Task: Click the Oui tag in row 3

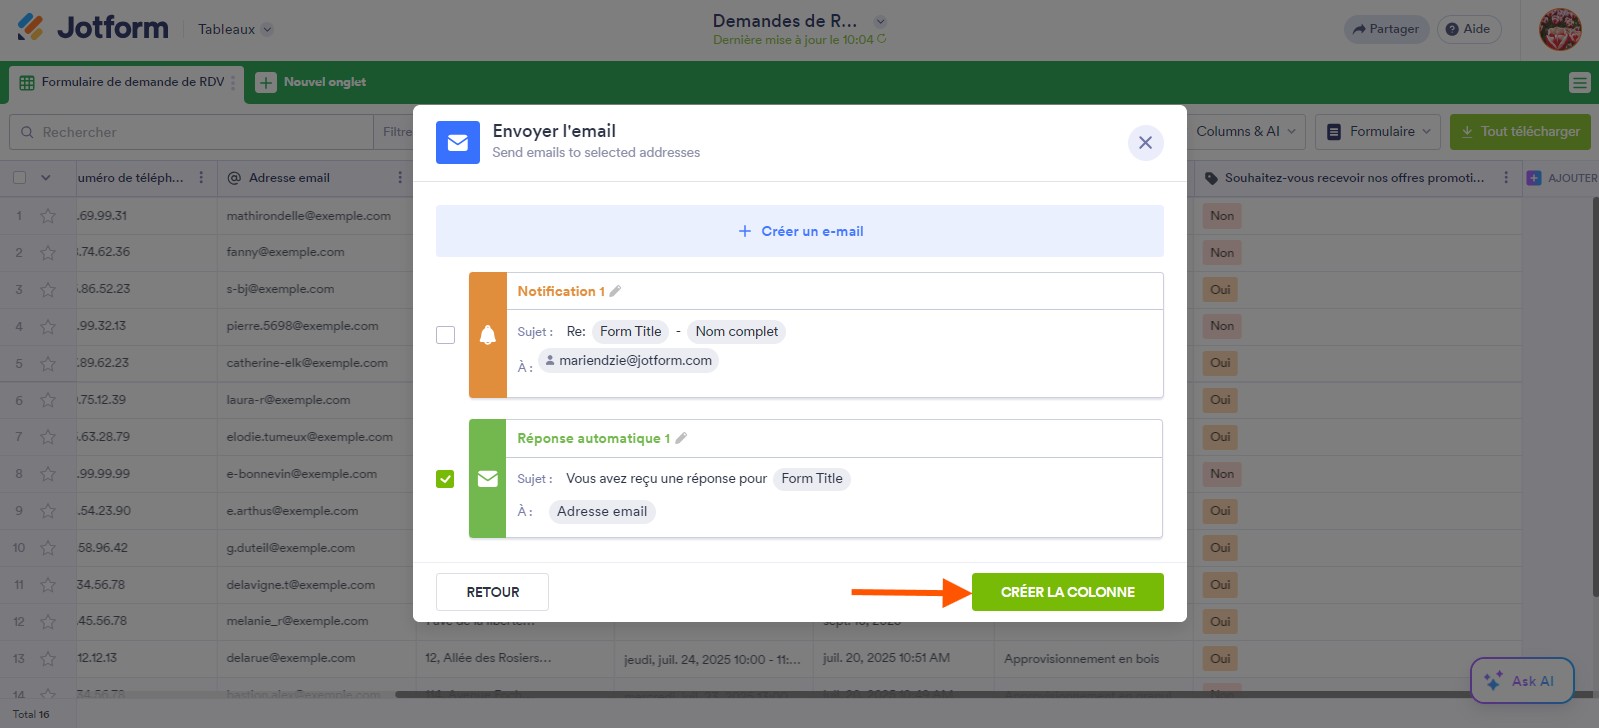Action: (x=1220, y=290)
